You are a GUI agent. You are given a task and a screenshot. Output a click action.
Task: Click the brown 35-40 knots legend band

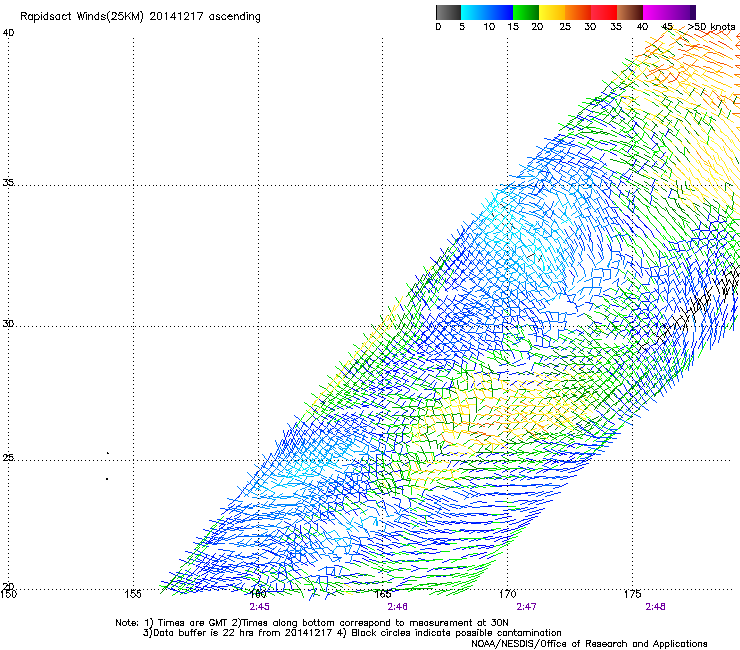630,12
